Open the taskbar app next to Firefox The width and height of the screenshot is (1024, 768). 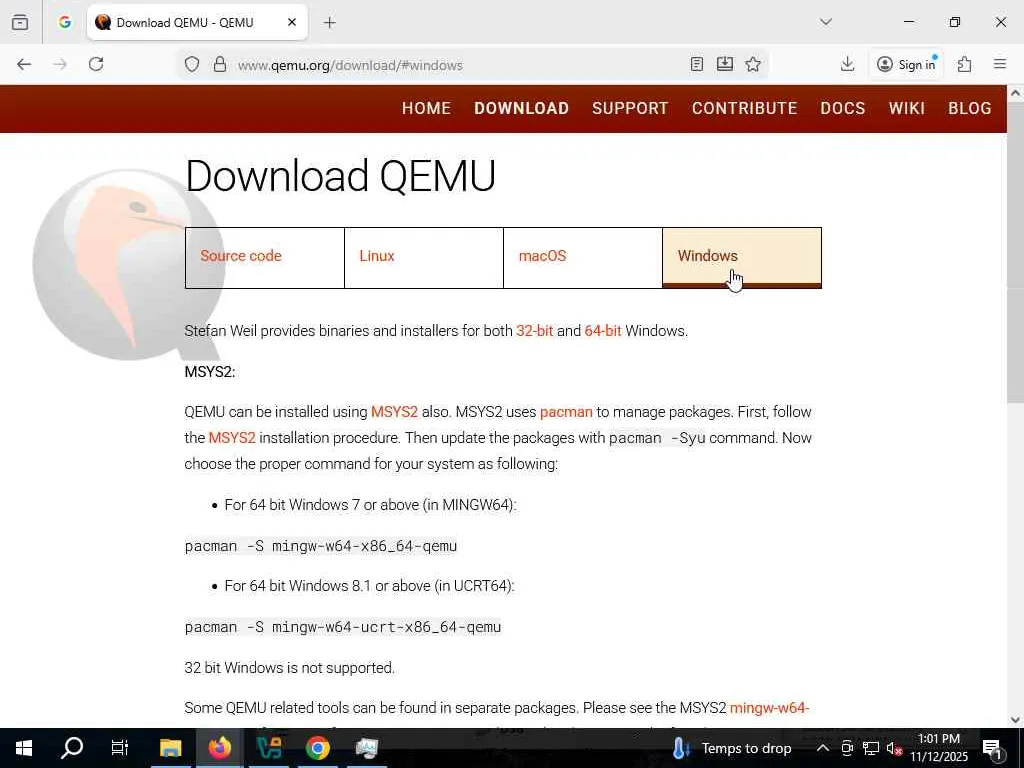tap(268, 748)
